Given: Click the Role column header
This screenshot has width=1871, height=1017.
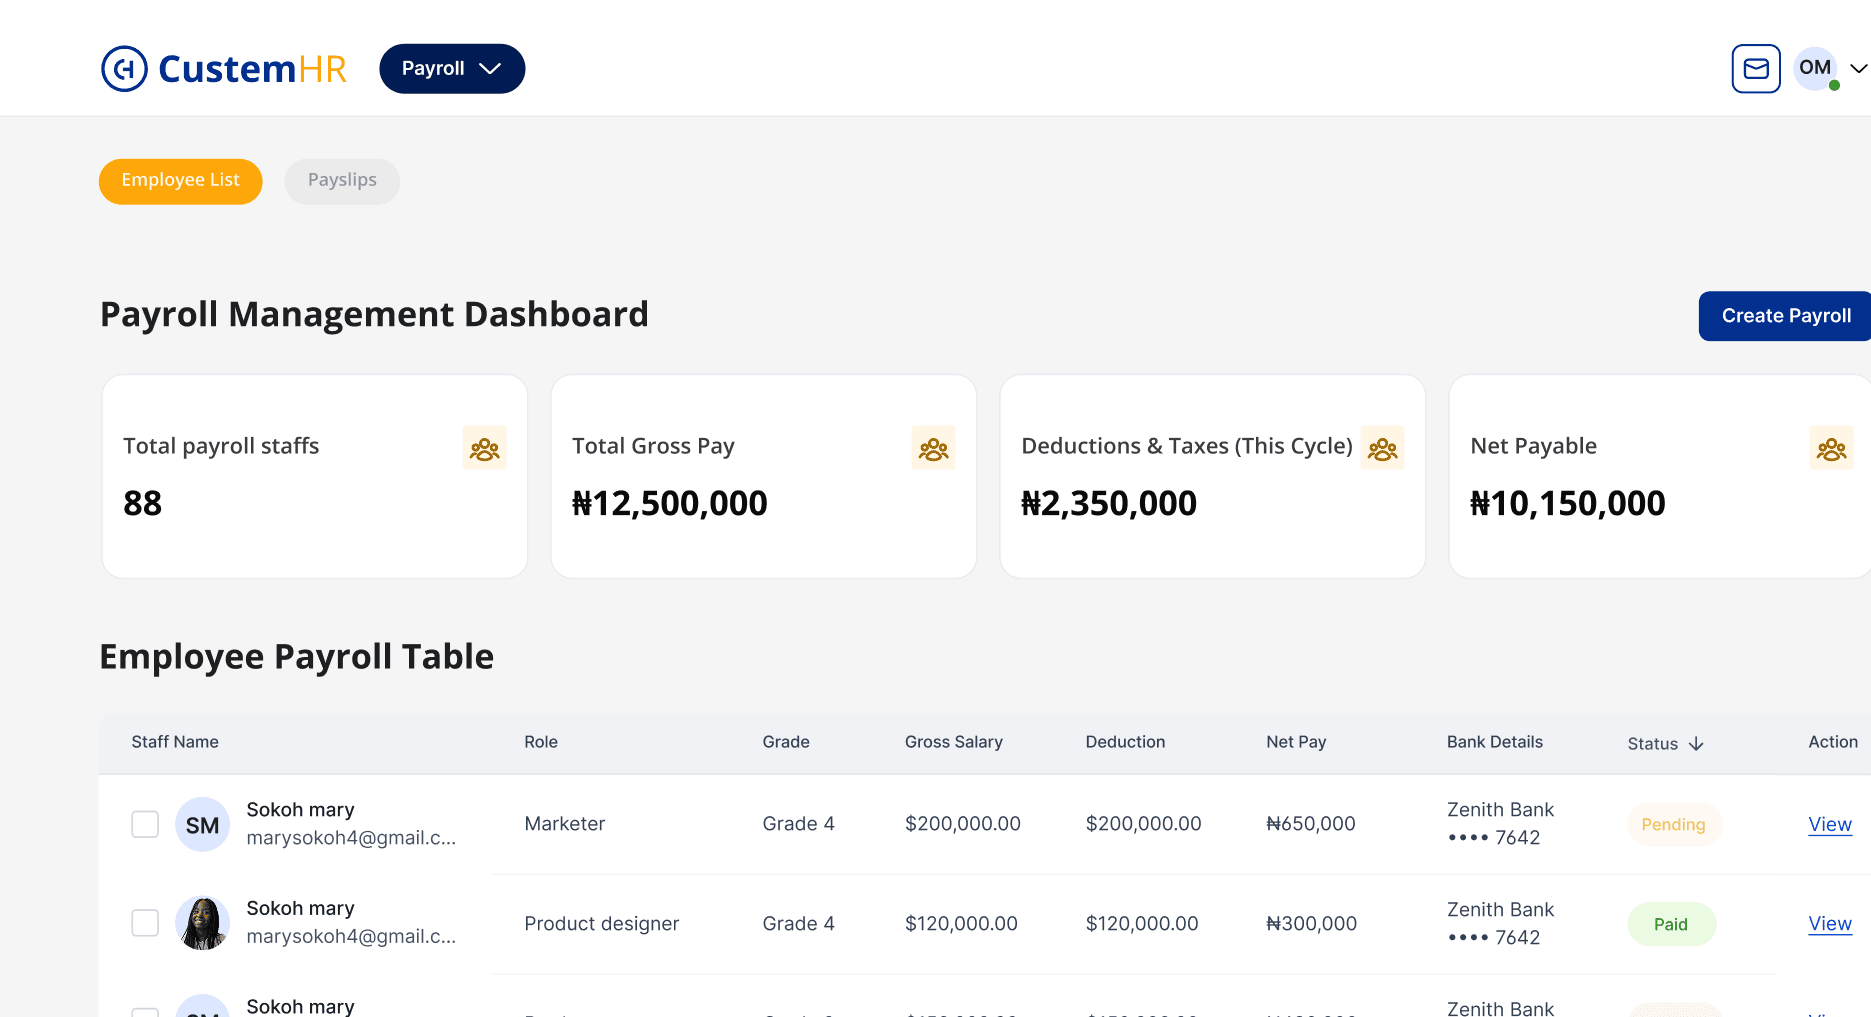Looking at the screenshot, I should tap(541, 742).
